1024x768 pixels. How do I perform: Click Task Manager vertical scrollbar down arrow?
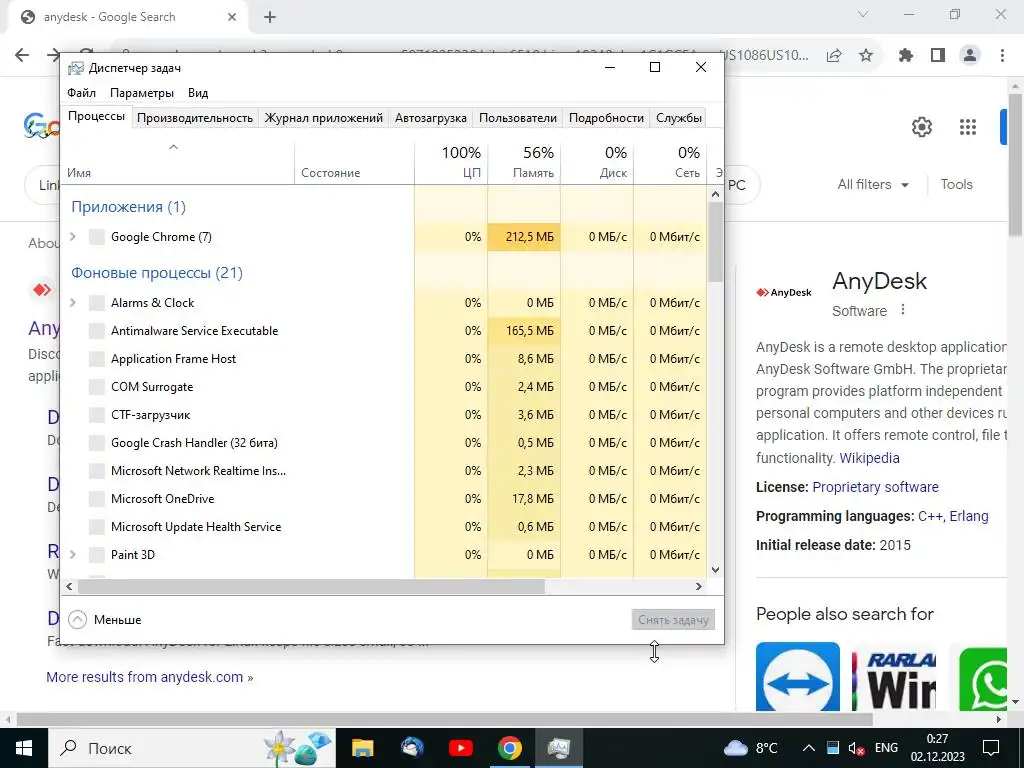tap(715, 569)
